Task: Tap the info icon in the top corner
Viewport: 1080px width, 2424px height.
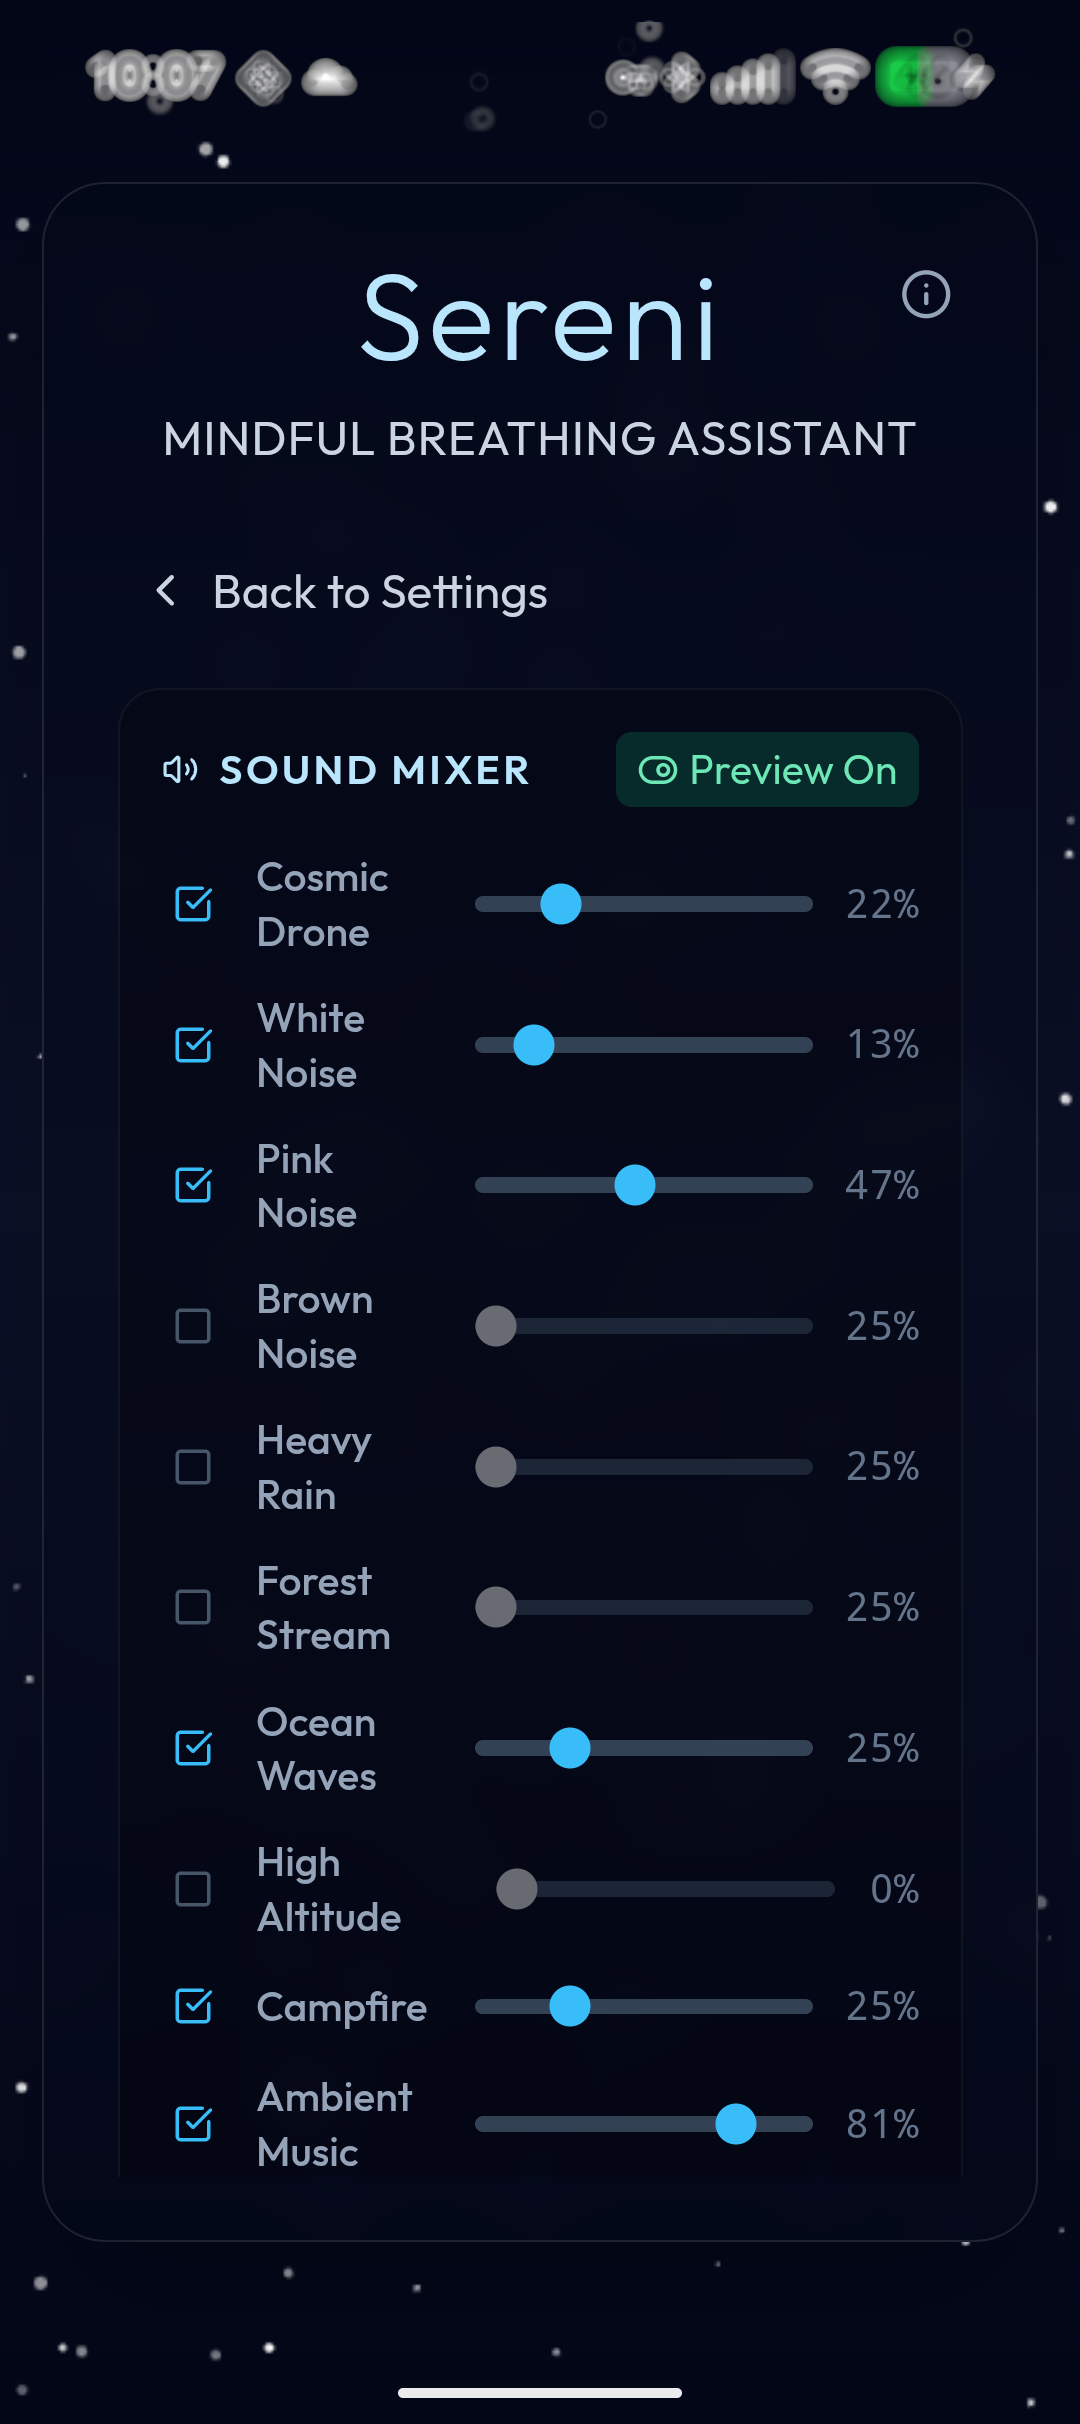Action: tap(926, 295)
